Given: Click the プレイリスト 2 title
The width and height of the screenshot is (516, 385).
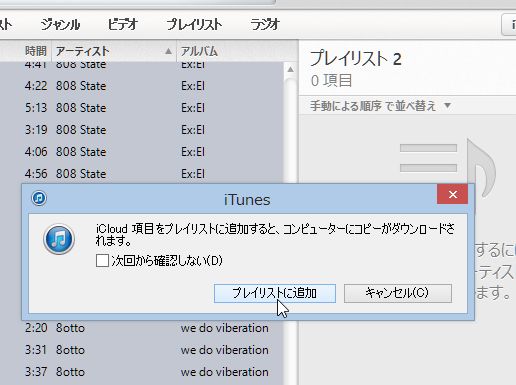Looking at the screenshot, I should point(355,59).
